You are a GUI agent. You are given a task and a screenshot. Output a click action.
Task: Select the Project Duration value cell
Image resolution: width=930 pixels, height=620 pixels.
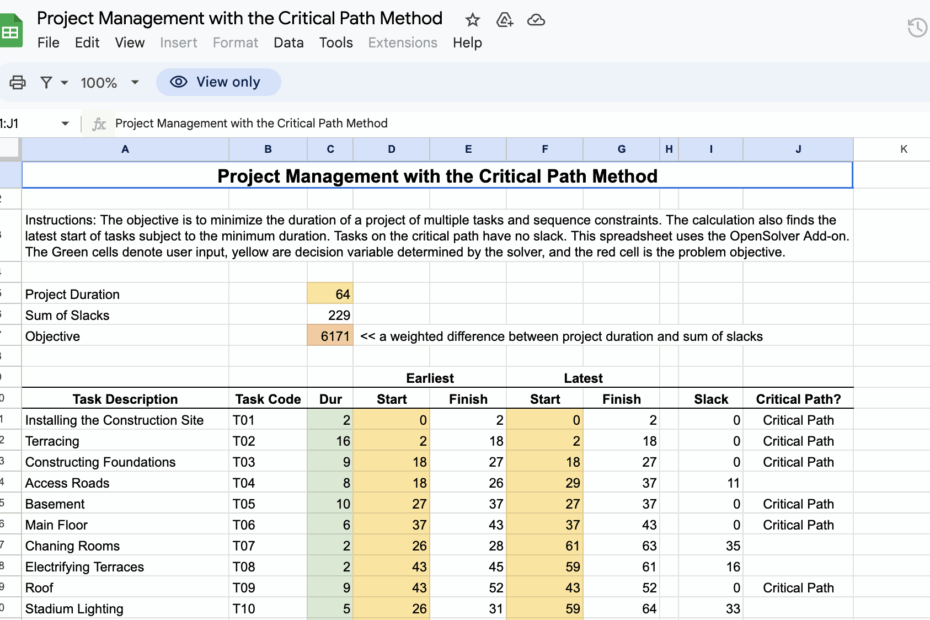point(330,294)
